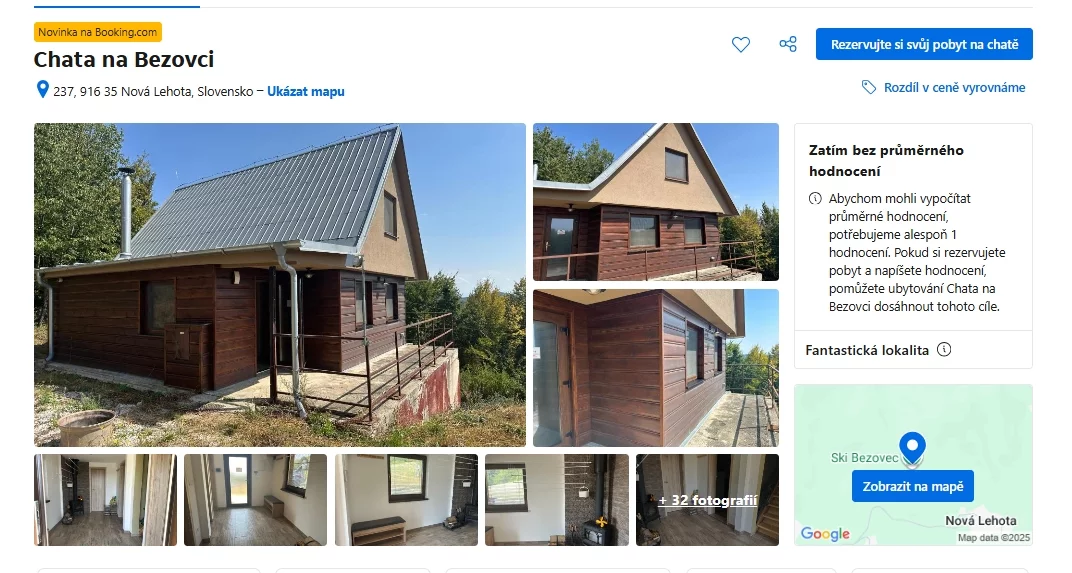This screenshot has width=1072, height=573.
Task: Click the price tag icon
Action: [x=868, y=87]
